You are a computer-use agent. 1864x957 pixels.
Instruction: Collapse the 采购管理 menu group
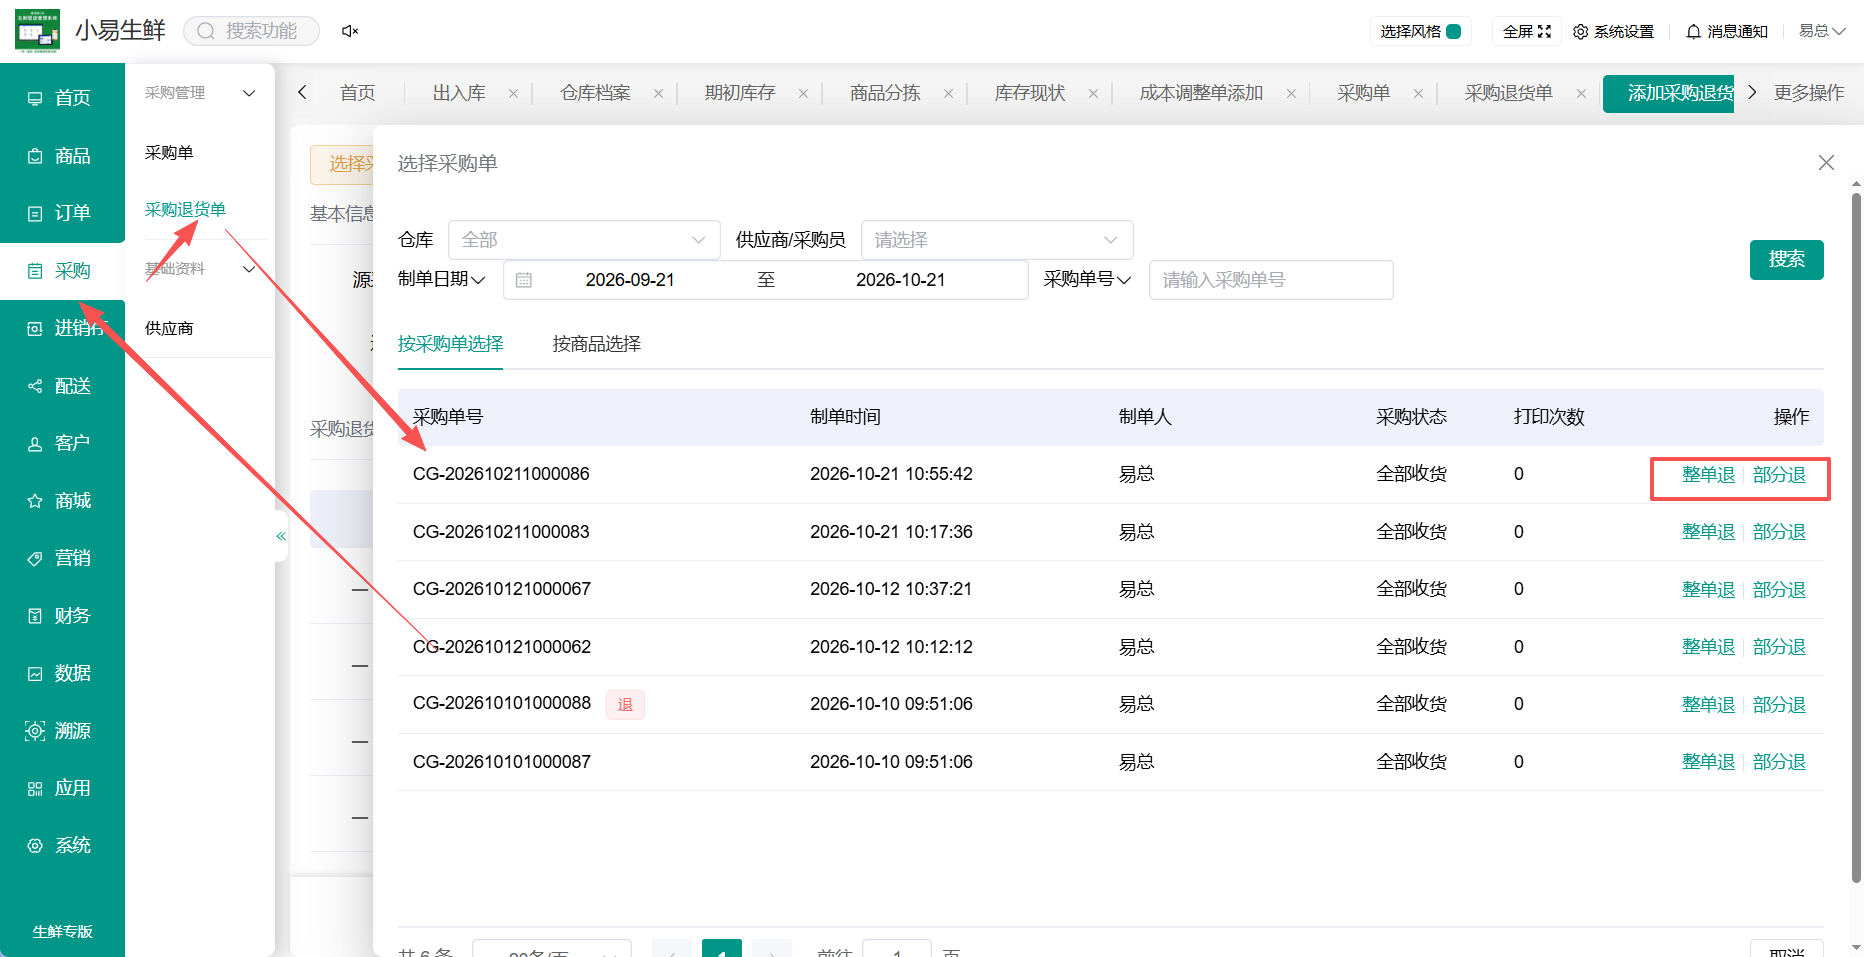(x=200, y=93)
